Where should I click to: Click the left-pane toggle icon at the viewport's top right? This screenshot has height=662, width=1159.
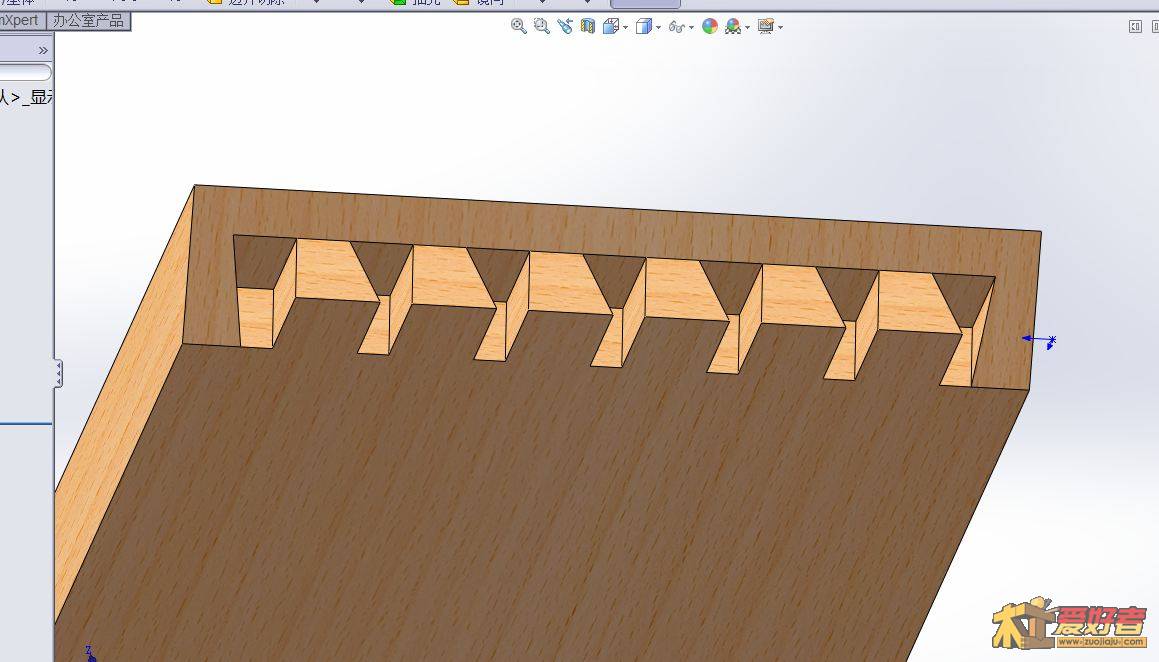click(1135, 27)
